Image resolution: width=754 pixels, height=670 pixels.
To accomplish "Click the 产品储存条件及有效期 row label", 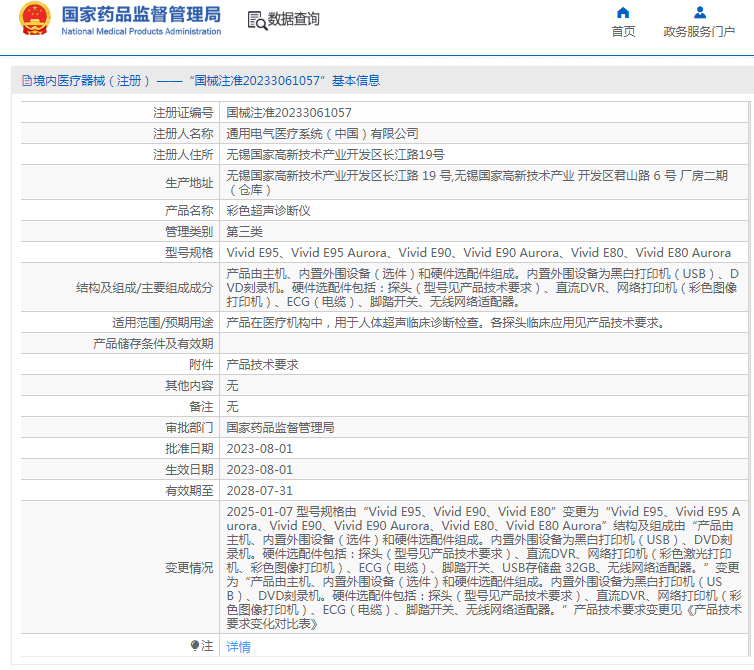I will point(153,344).
